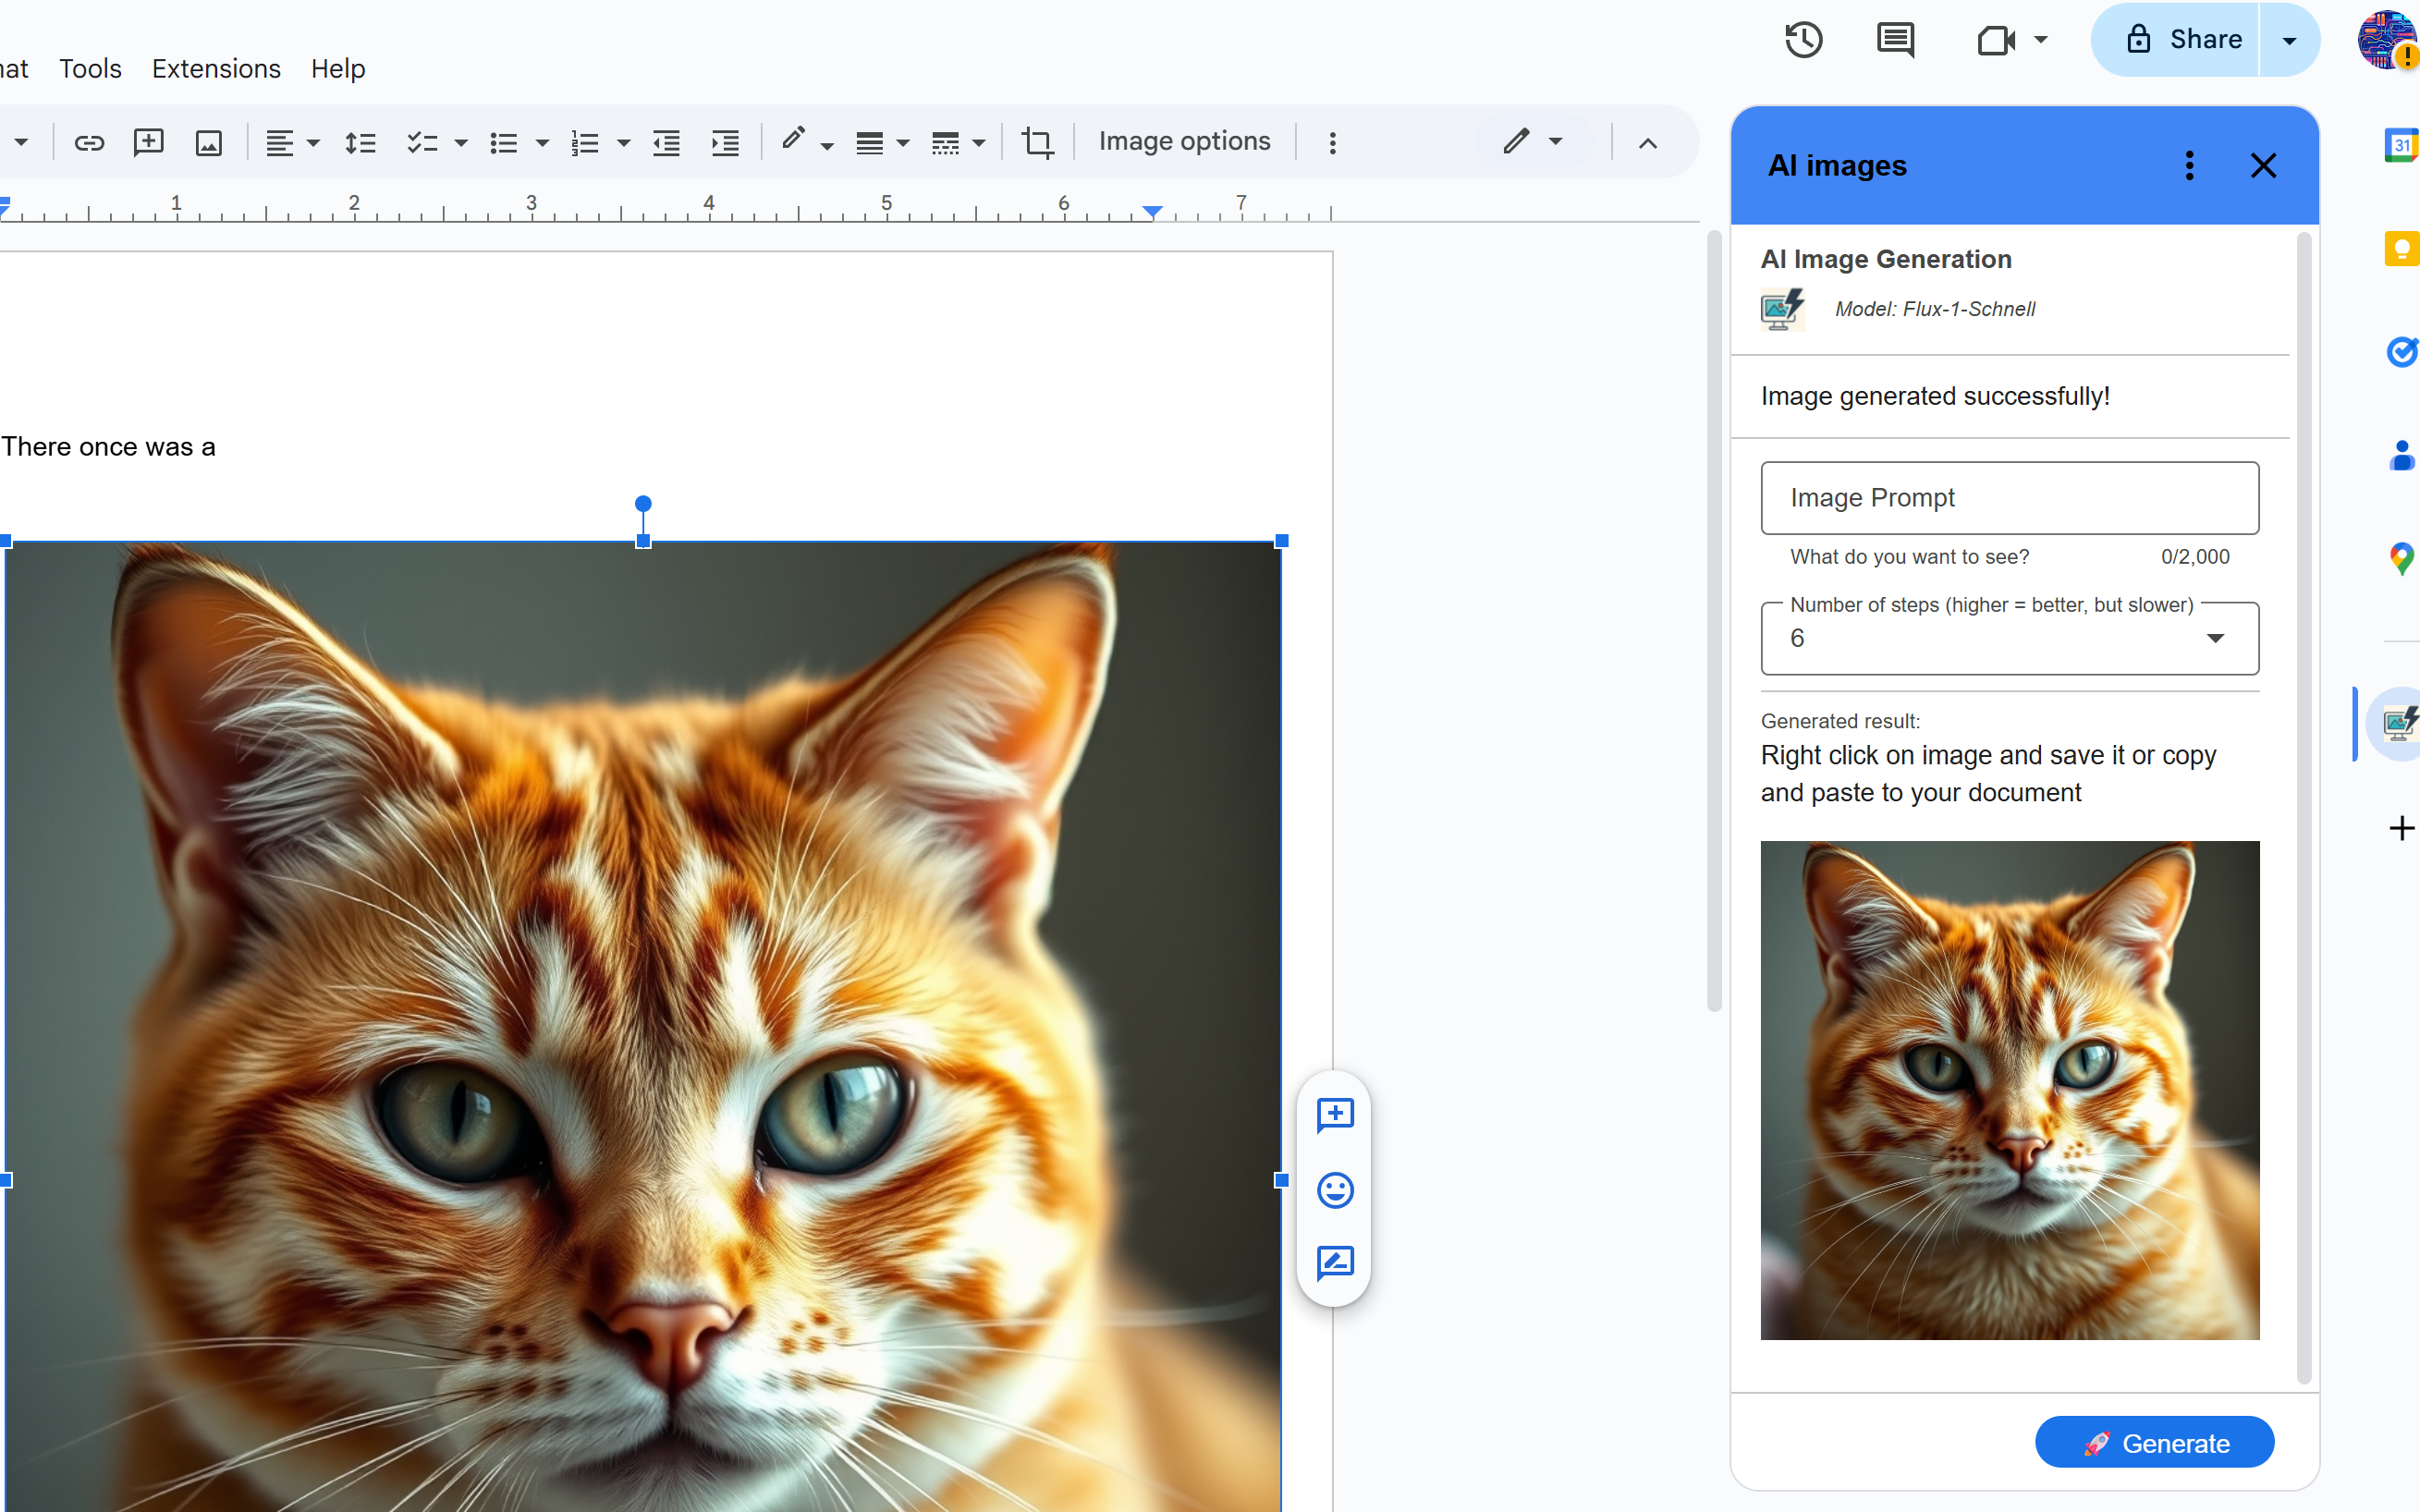2420x1512 pixels.
Task: Click the Image options button
Action: pyautogui.click(x=1184, y=141)
